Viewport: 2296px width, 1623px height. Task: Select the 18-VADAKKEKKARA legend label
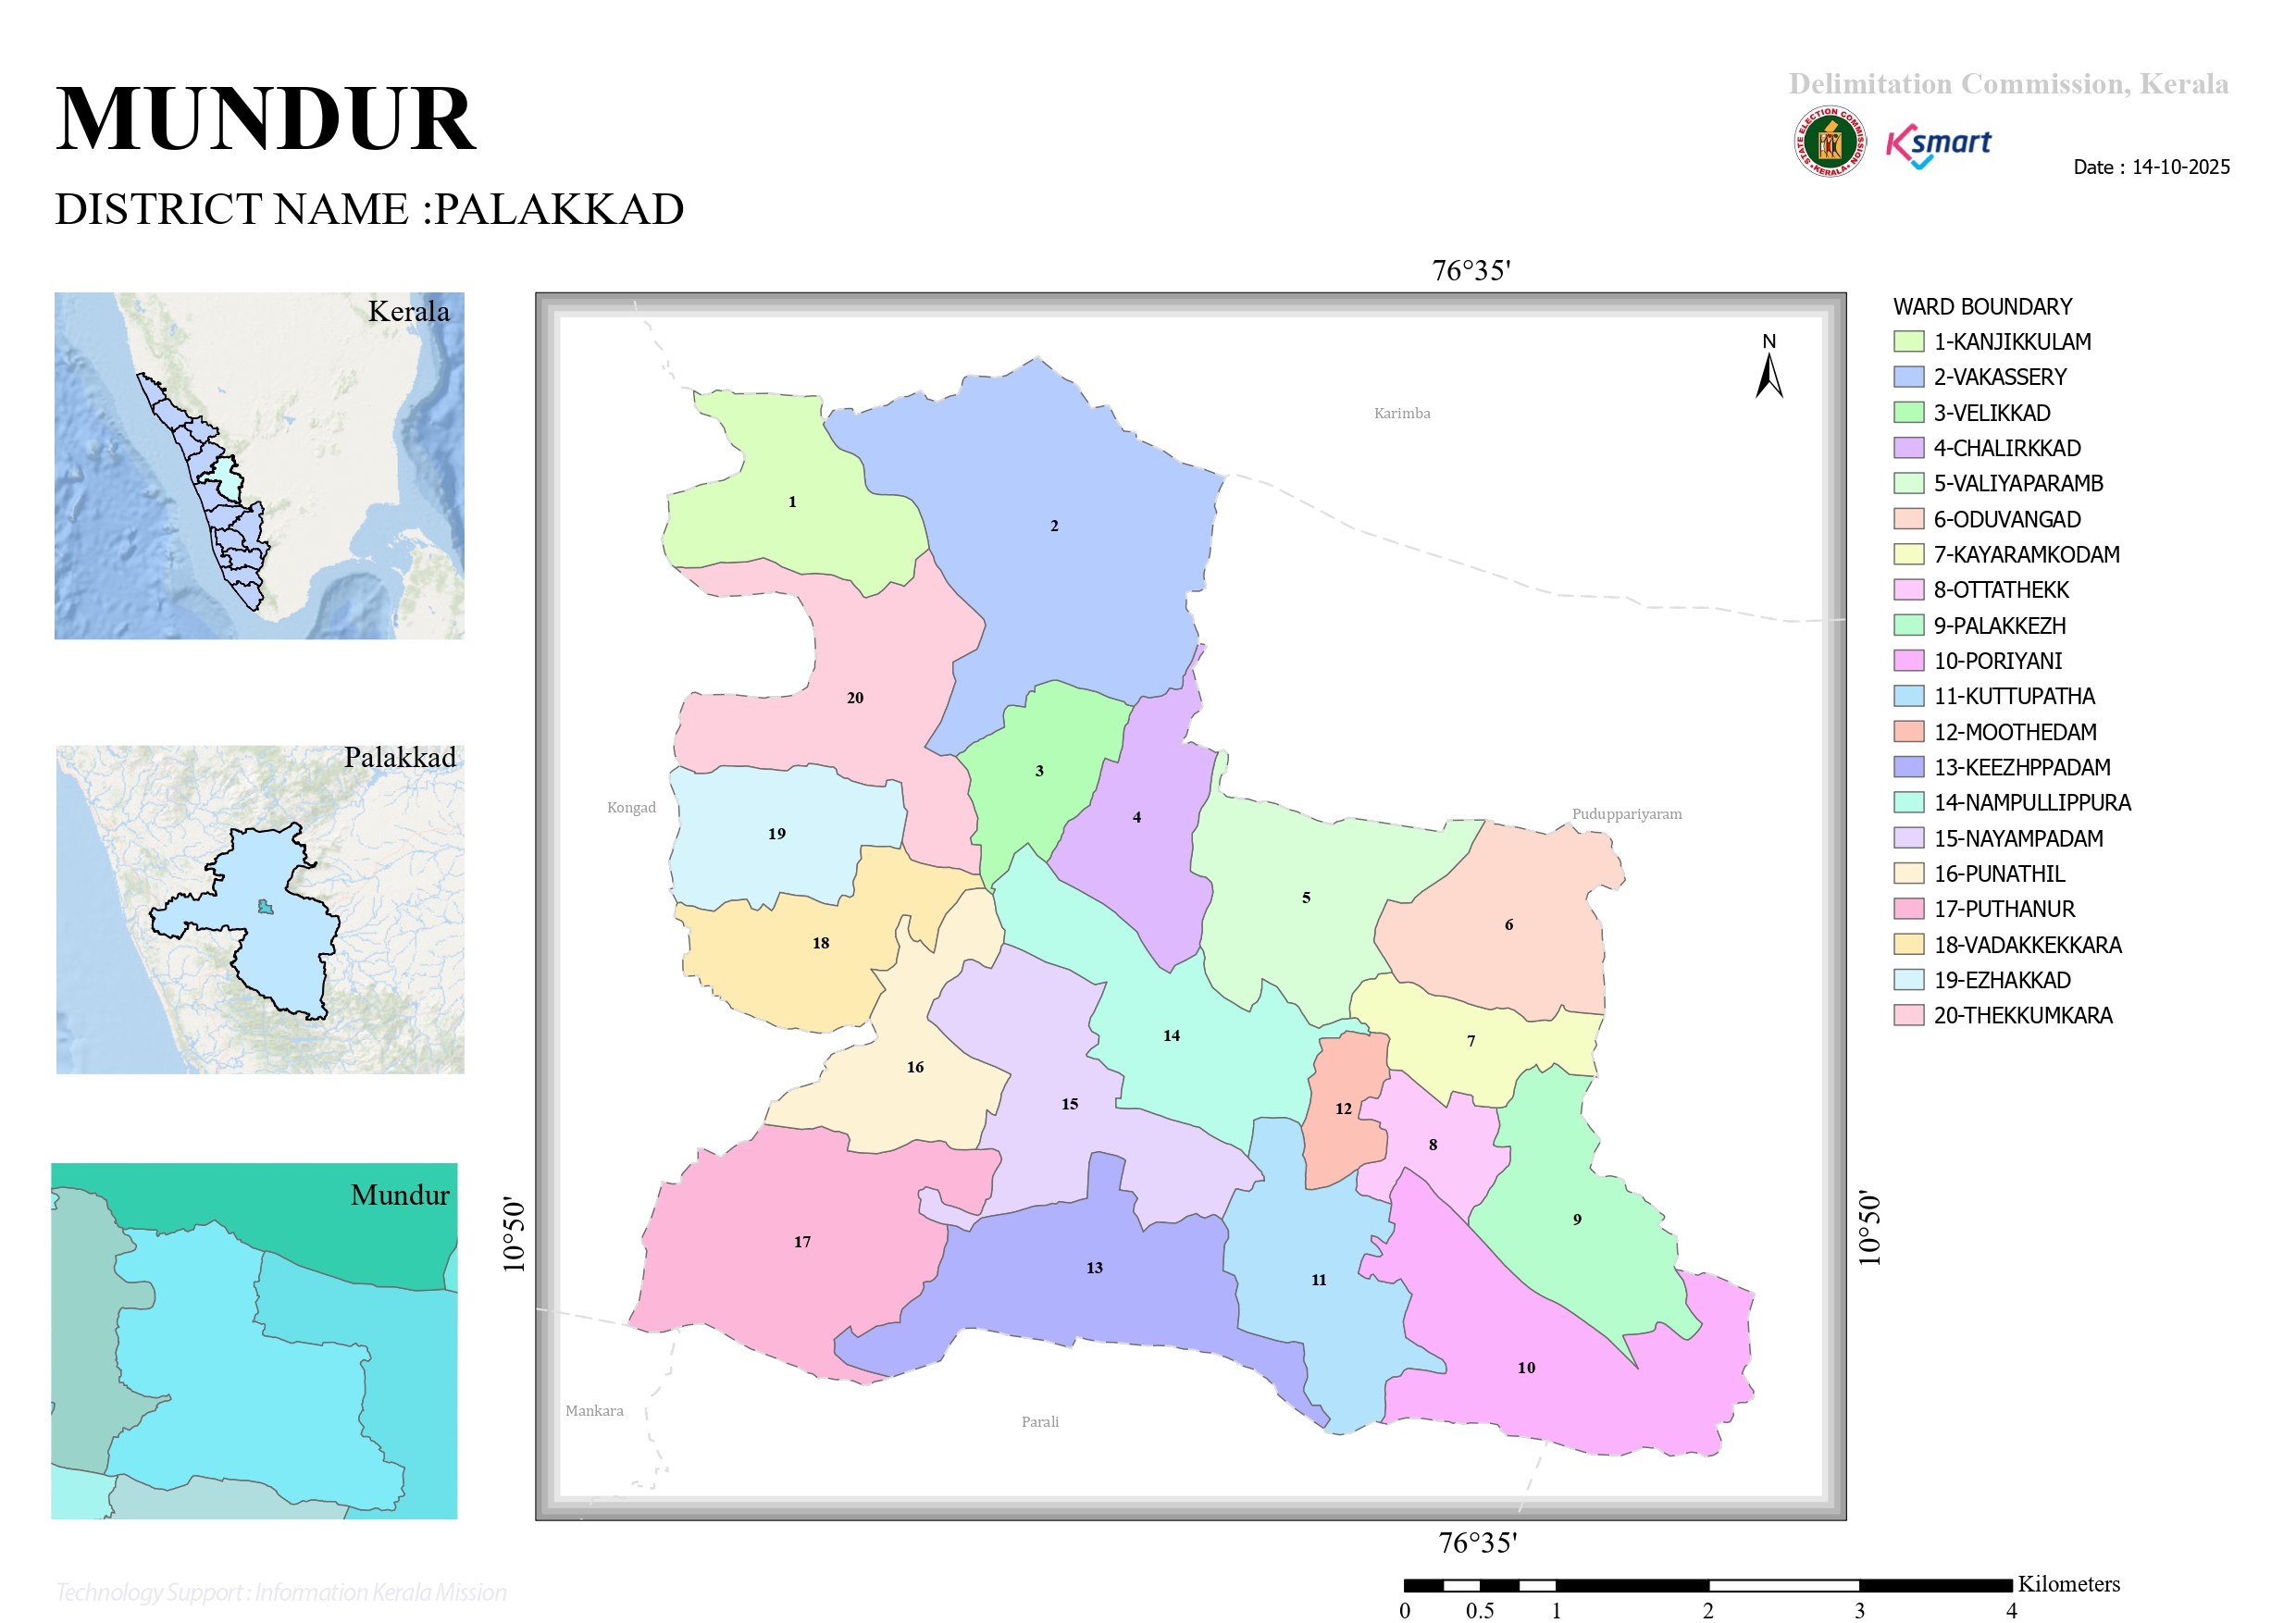coord(2027,945)
